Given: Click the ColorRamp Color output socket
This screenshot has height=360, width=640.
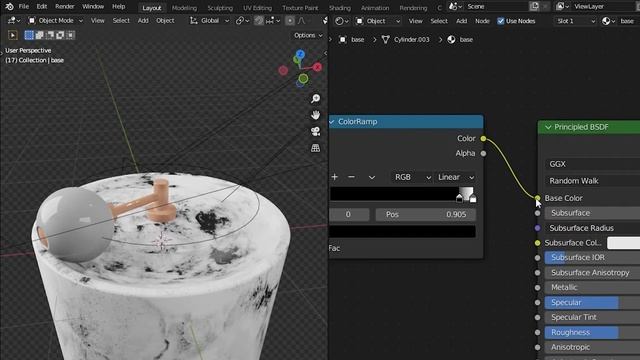Looking at the screenshot, I should pyautogui.click(x=483, y=139).
